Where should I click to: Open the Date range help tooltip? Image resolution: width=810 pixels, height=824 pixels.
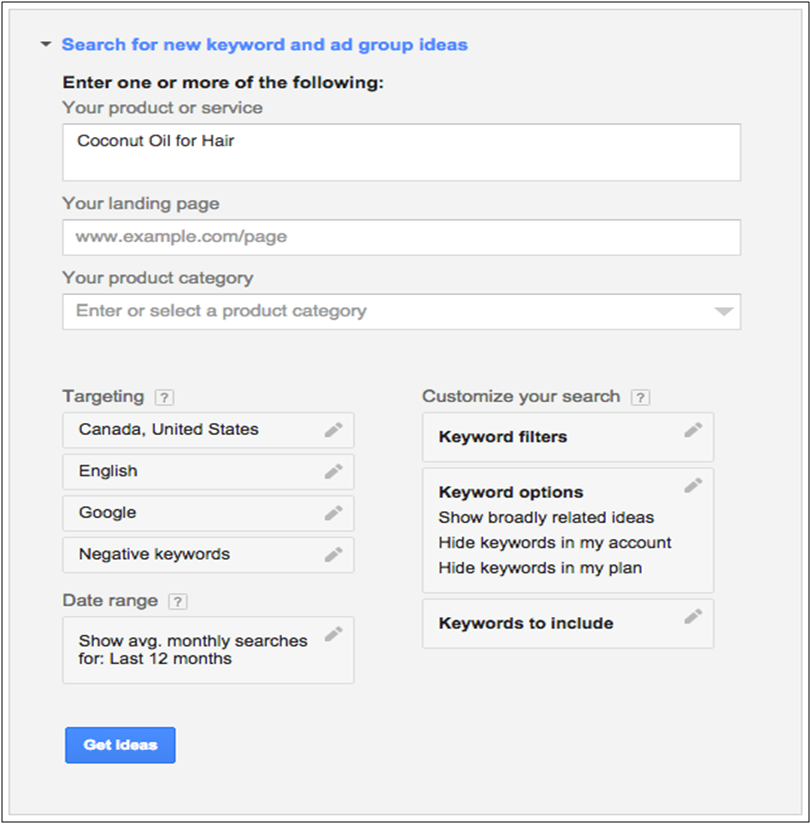(x=177, y=601)
